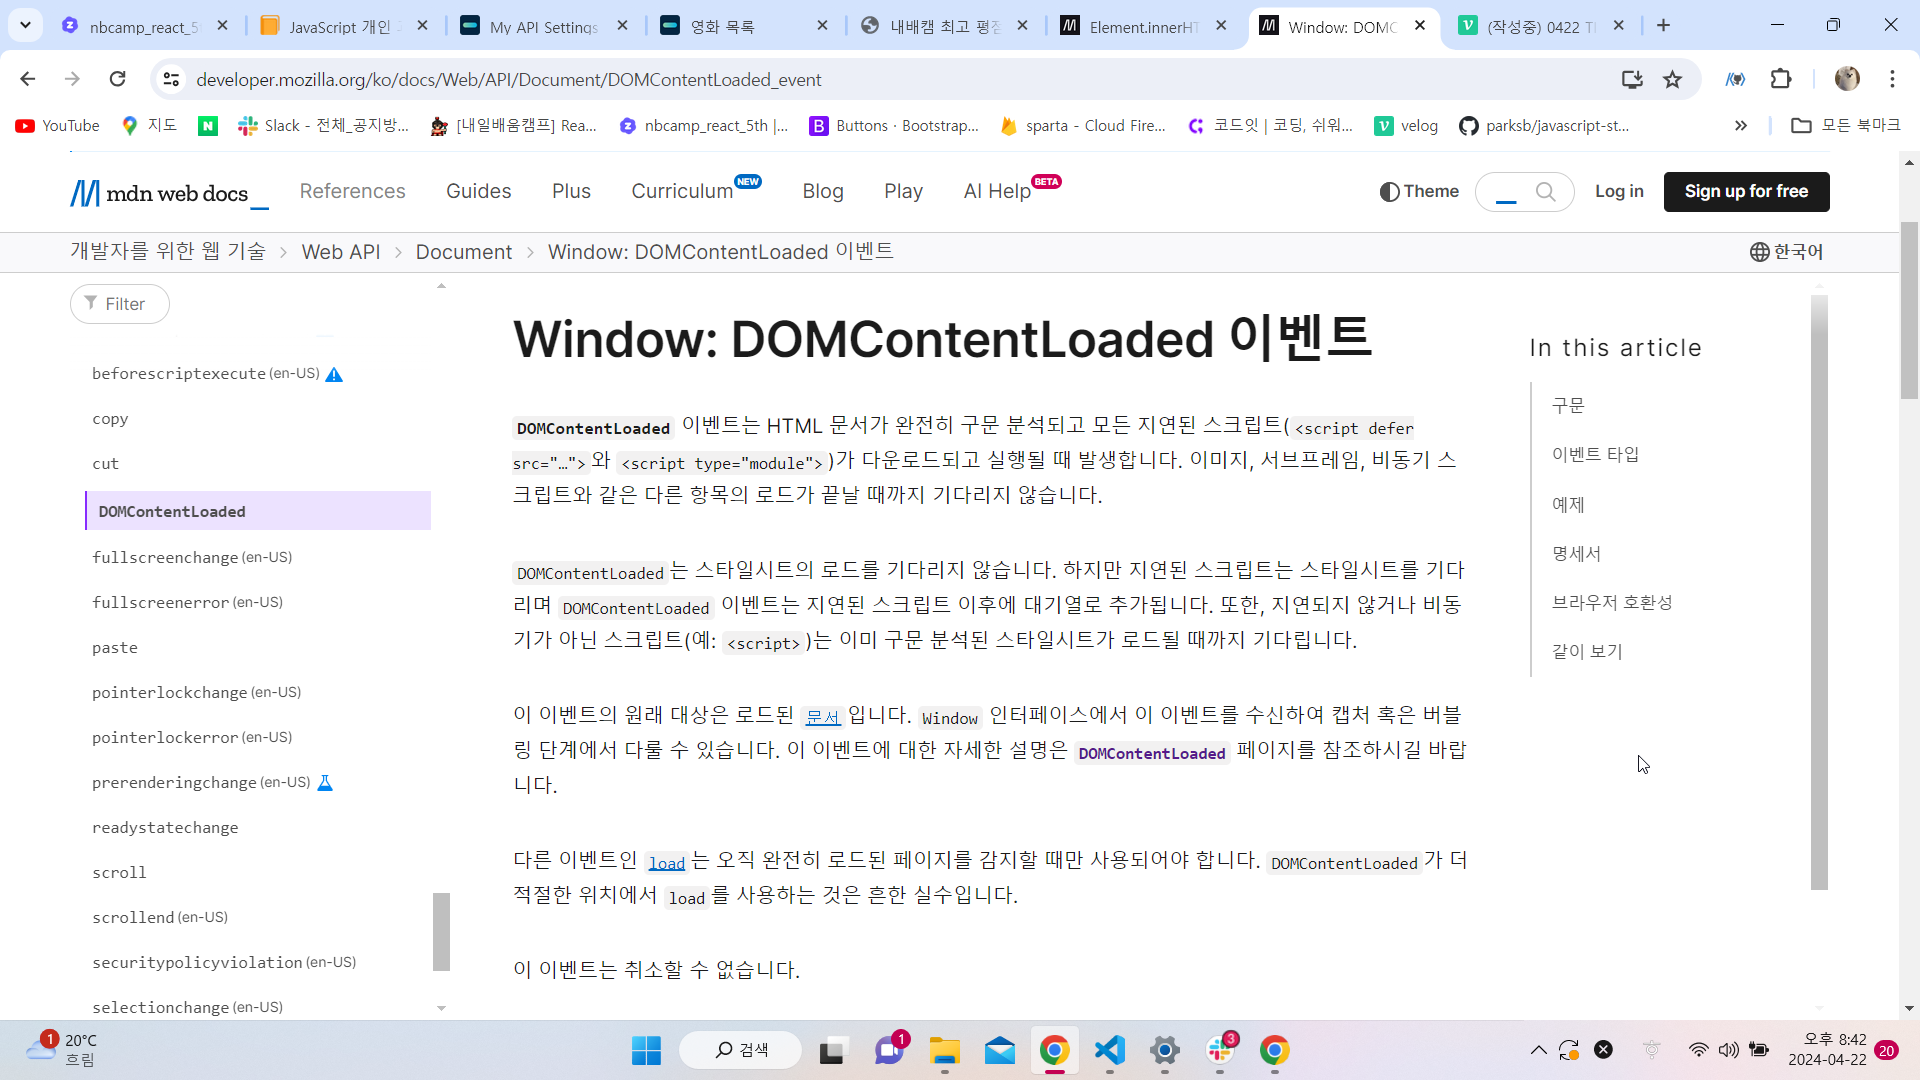The height and width of the screenshot is (1080, 1920).
Task: Open Visual Studio Code from the taskbar
Action: [x=1109, y=1050]
